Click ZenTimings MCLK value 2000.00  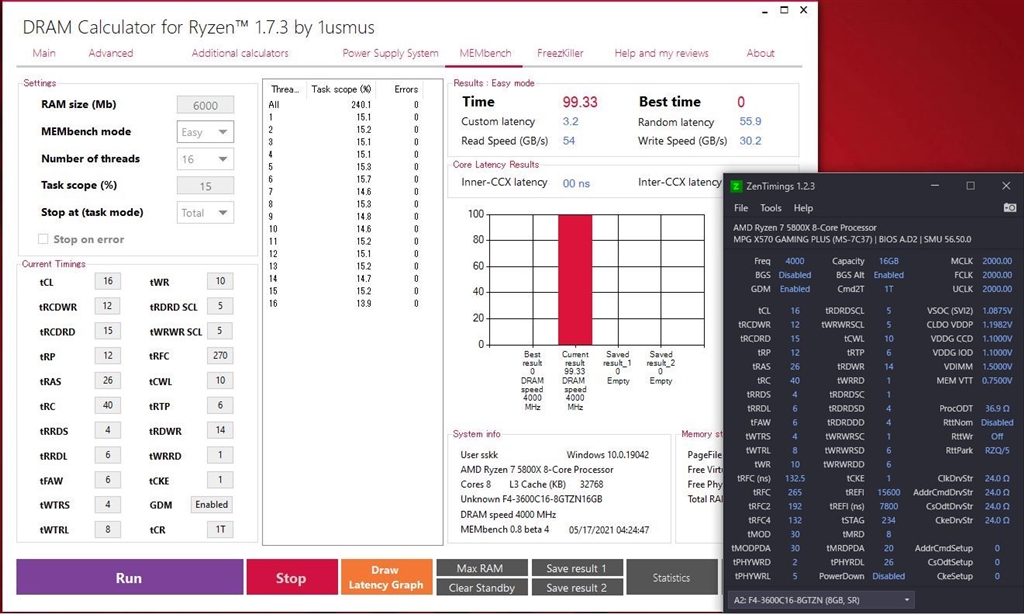(x=997, y=261)
